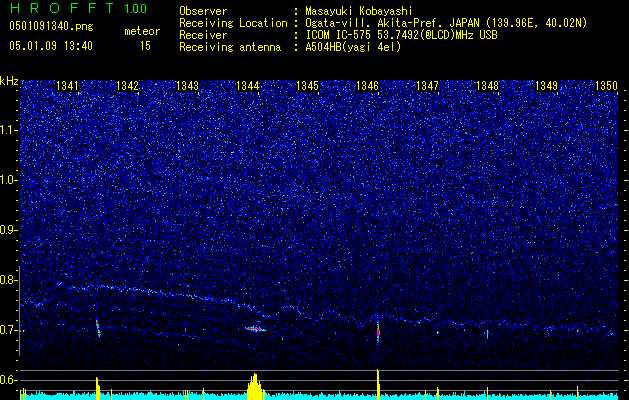Click the 0.7 frequency axis label

coord(8,330)
